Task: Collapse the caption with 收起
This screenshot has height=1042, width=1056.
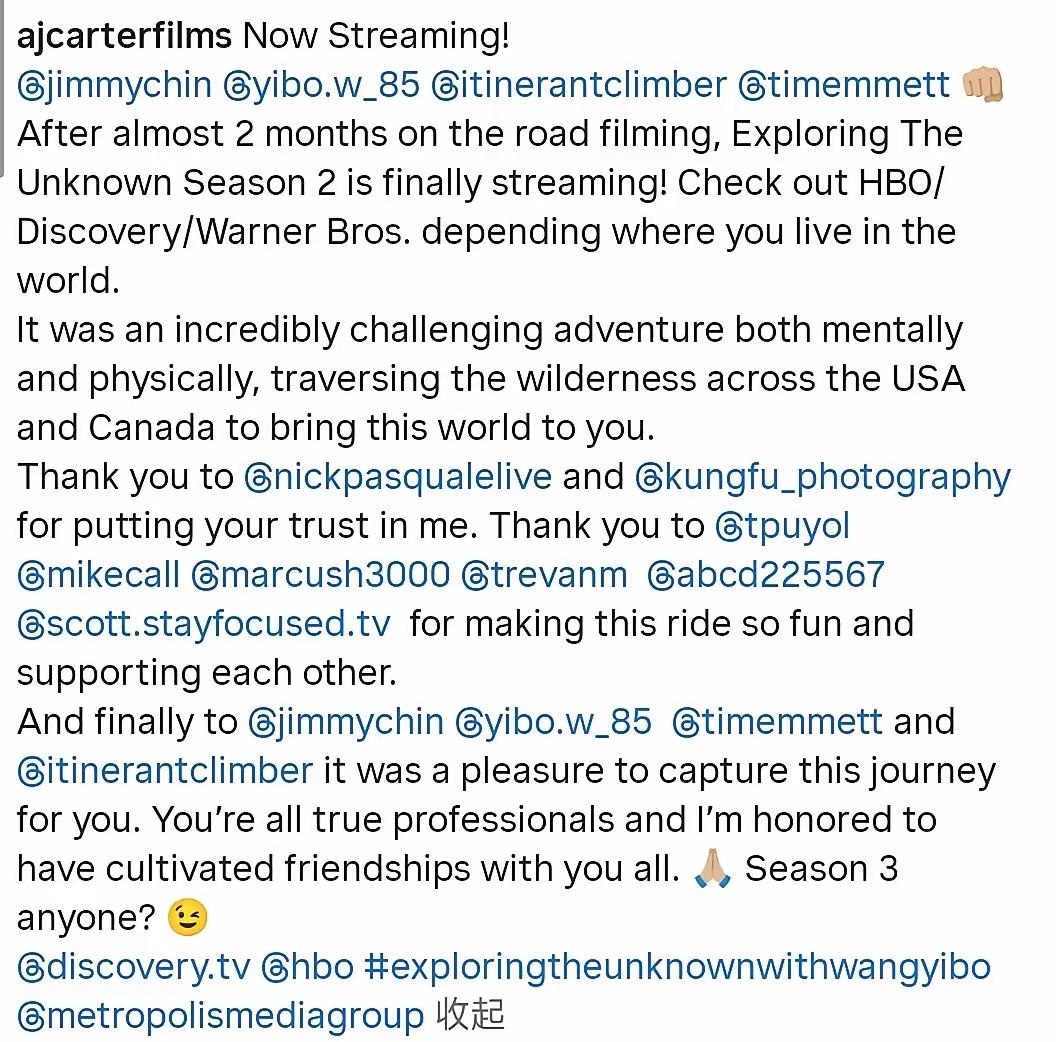Action: tap(470, 1015)
